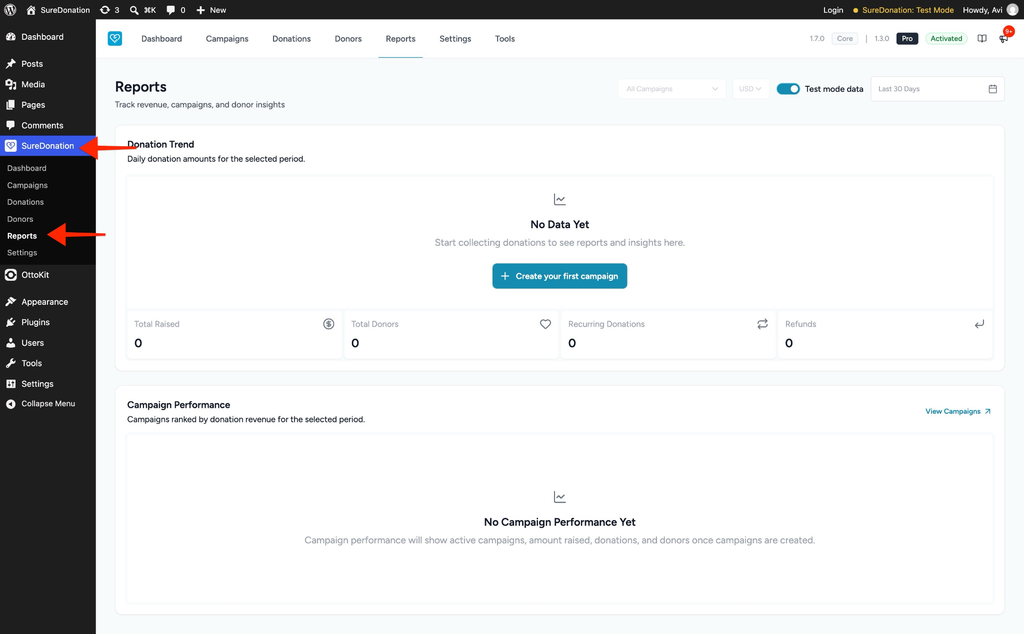The height and width of the screenshot is (634, 1024).
Task: Open the Howdy, Avi user avatar
Action: (x=1013, y=10)
